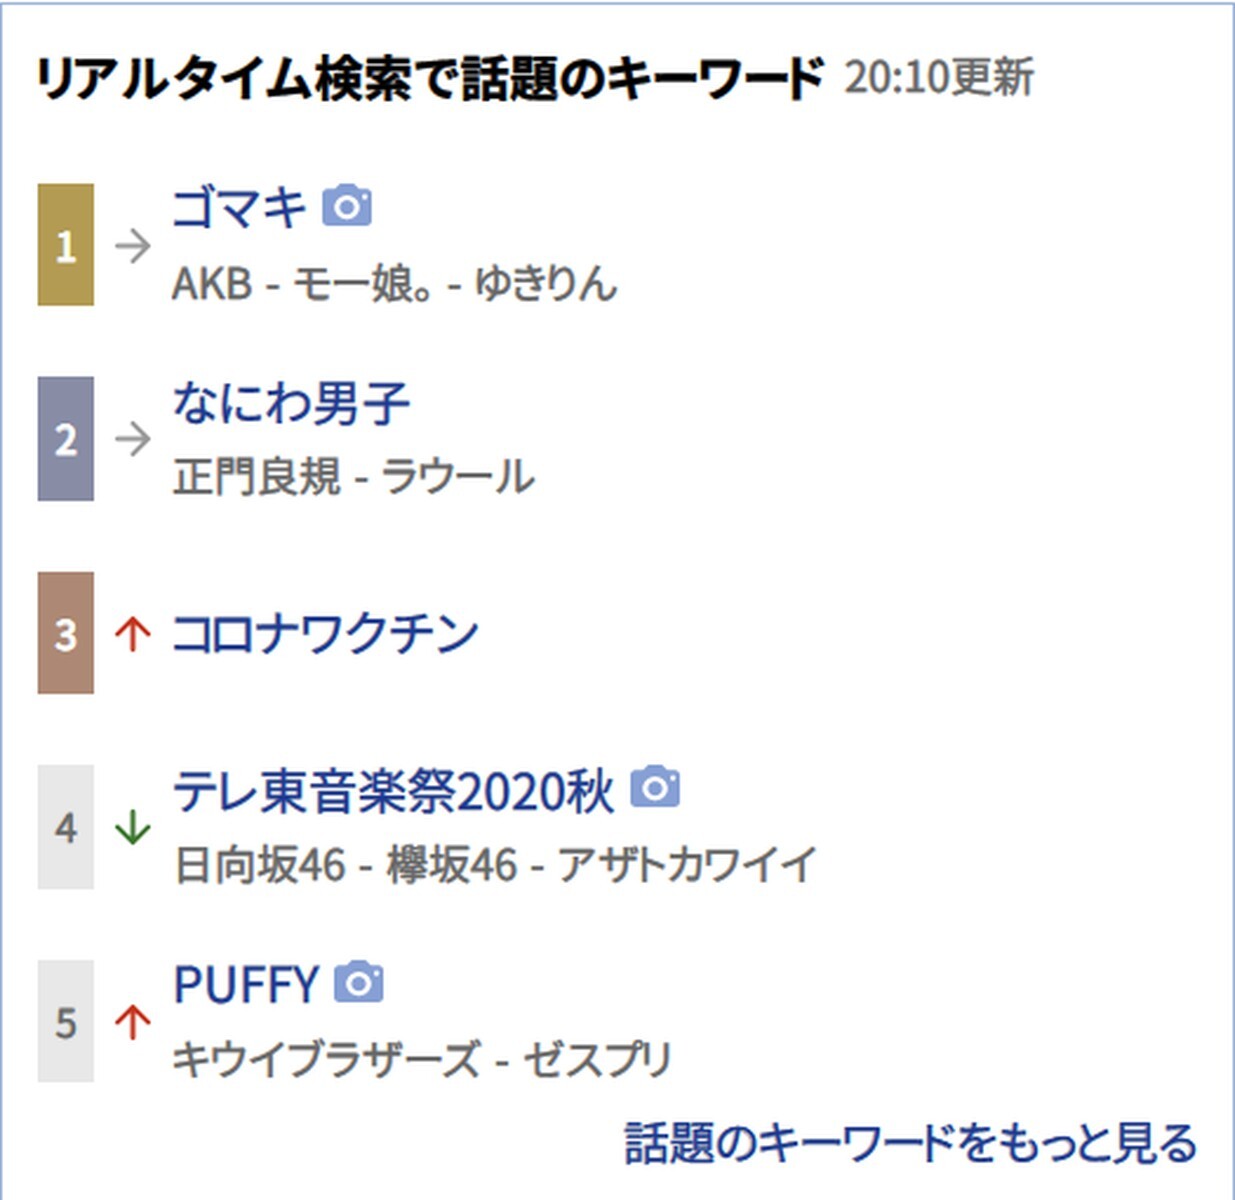Open related term ラウール
The height and width of the screenshot is (1200, 1235).
coord(458,477)
